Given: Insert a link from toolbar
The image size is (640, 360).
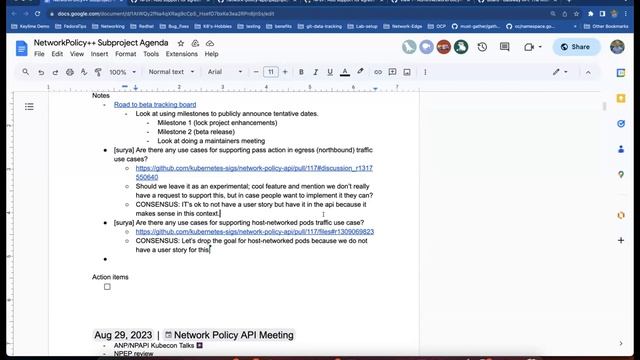Looking at the screenshot, I should (x=378, y=72).
